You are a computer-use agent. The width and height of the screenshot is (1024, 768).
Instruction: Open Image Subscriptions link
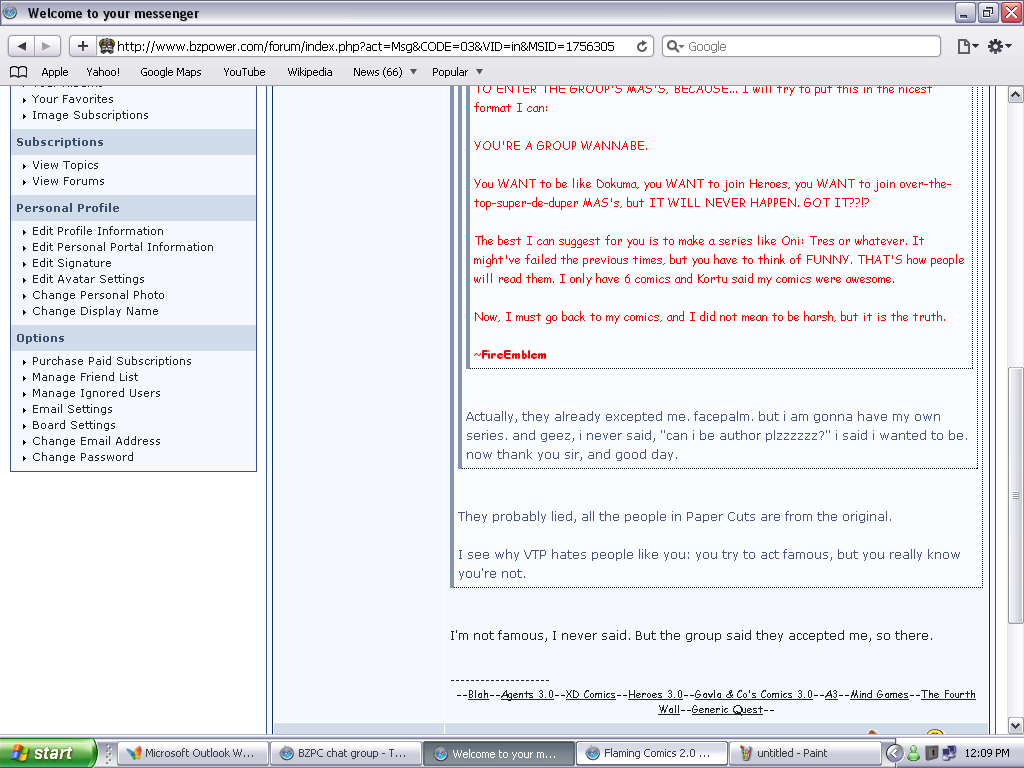click(x=90, y=115)
